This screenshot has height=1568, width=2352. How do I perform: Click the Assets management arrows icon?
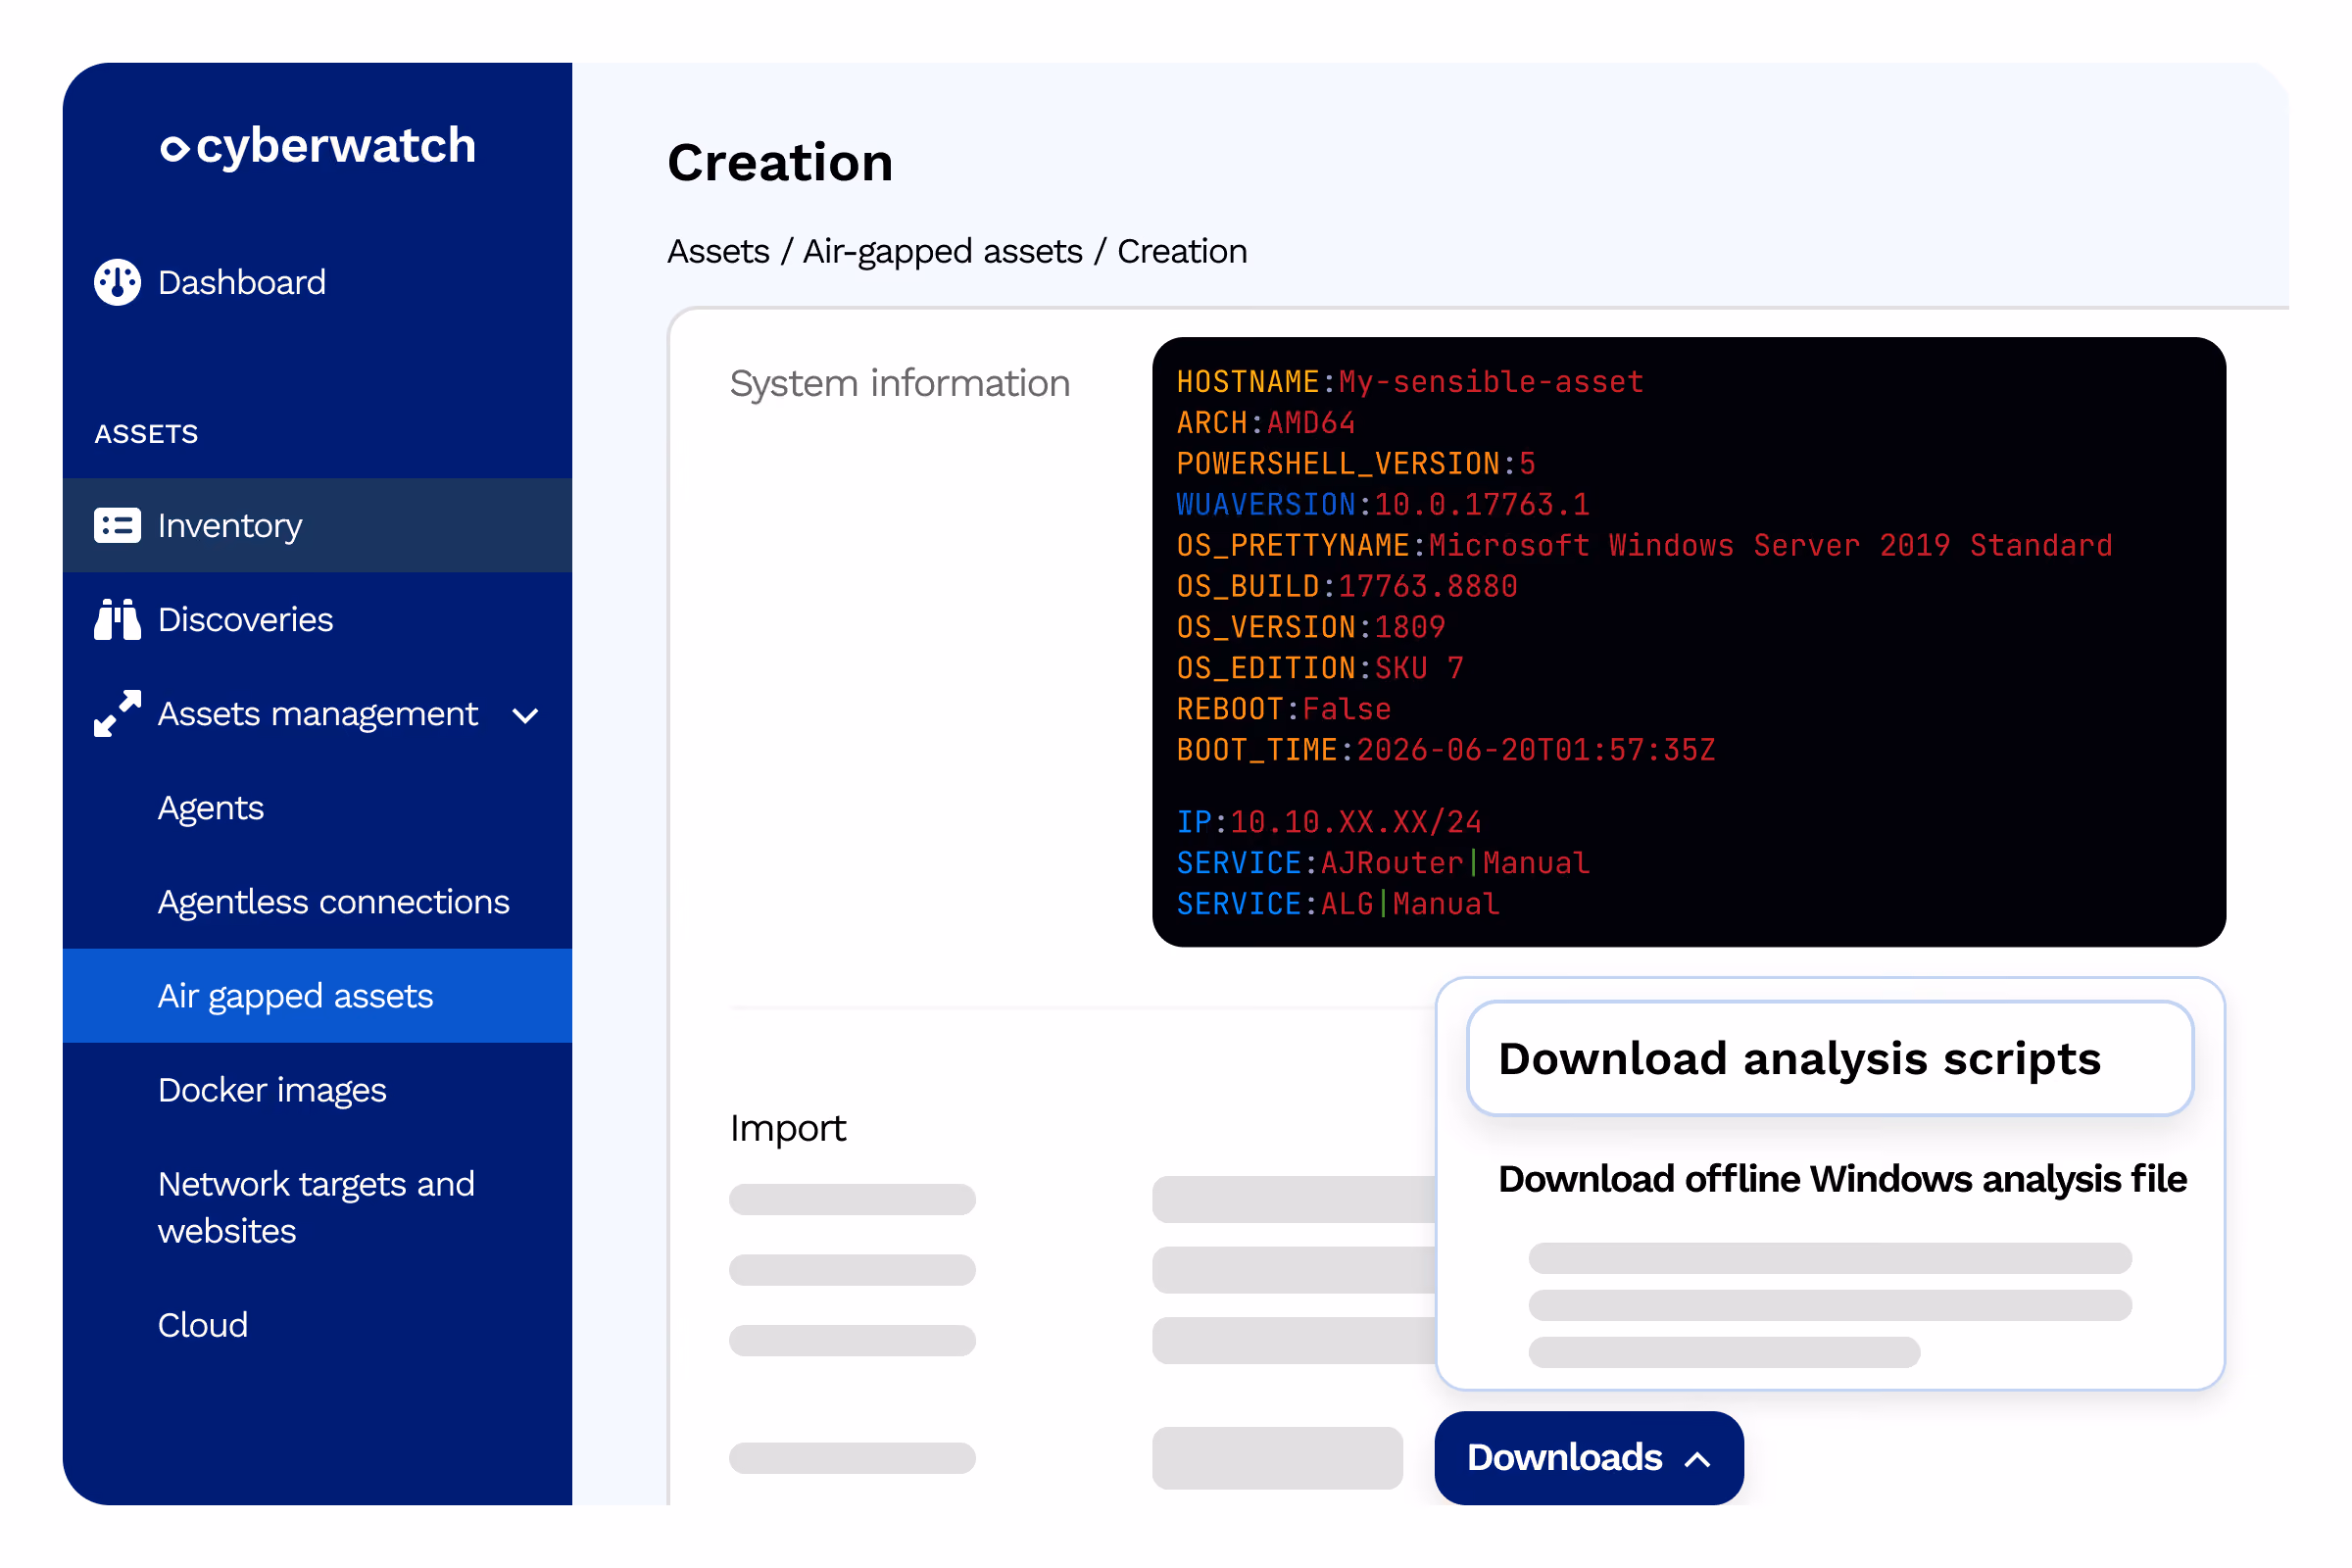(118, 713)
